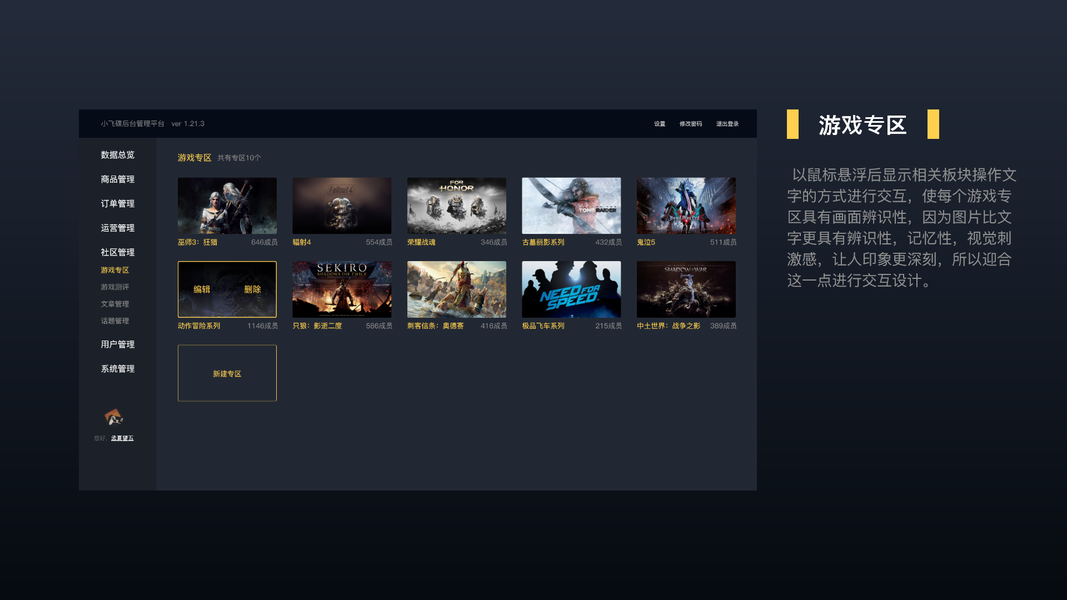Click the 346成员 member count
Screen dimensions: 1067x600
point(493,242)
